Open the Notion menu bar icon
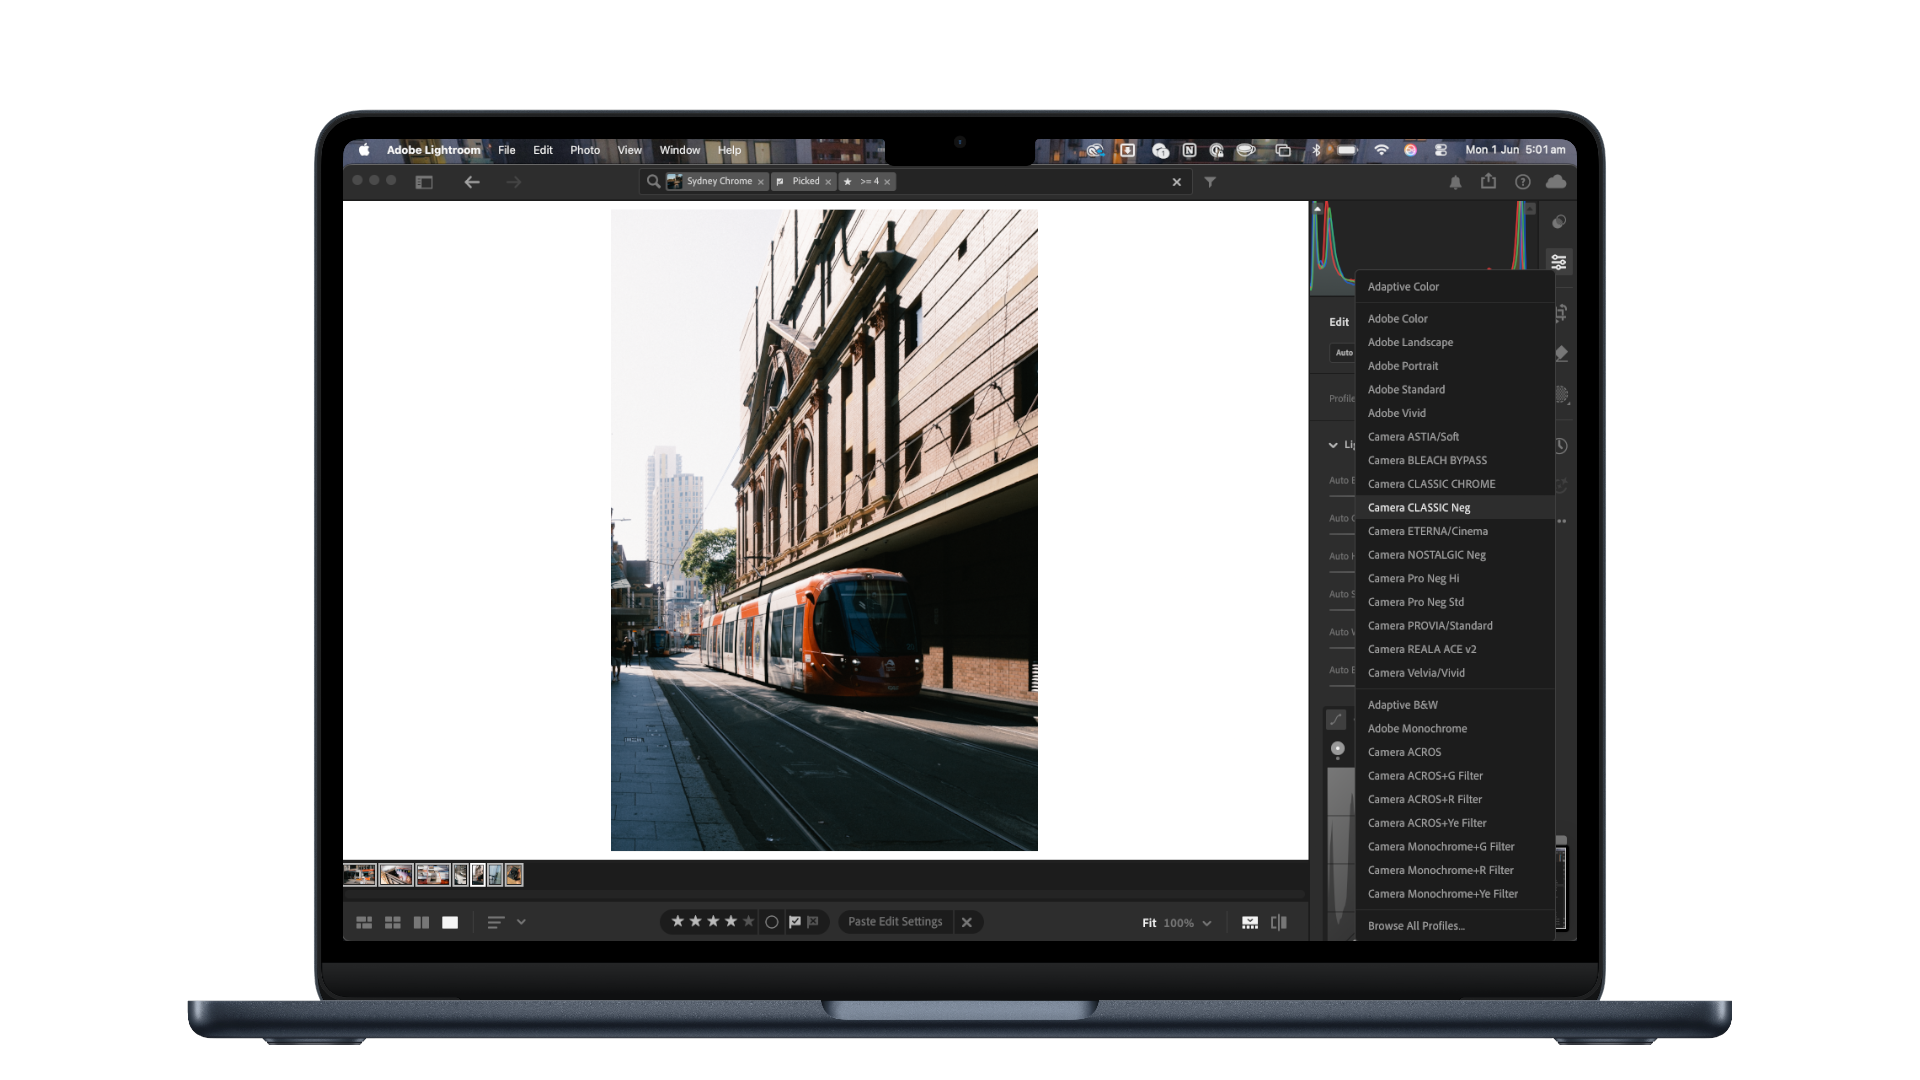Screen dimensions: 1920x1080 point(1189,150)
